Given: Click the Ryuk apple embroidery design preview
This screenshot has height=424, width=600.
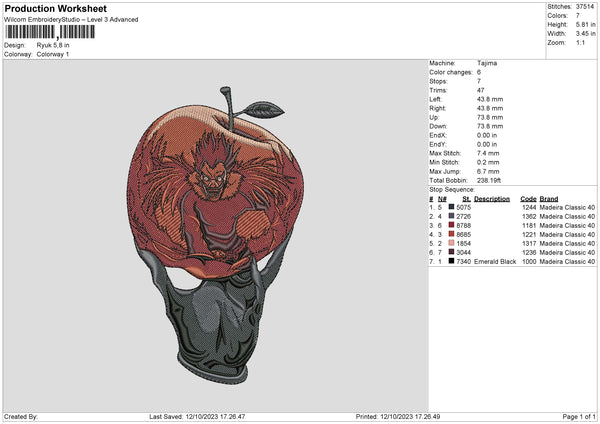Looking at the screenshot, I should (215, 235).
